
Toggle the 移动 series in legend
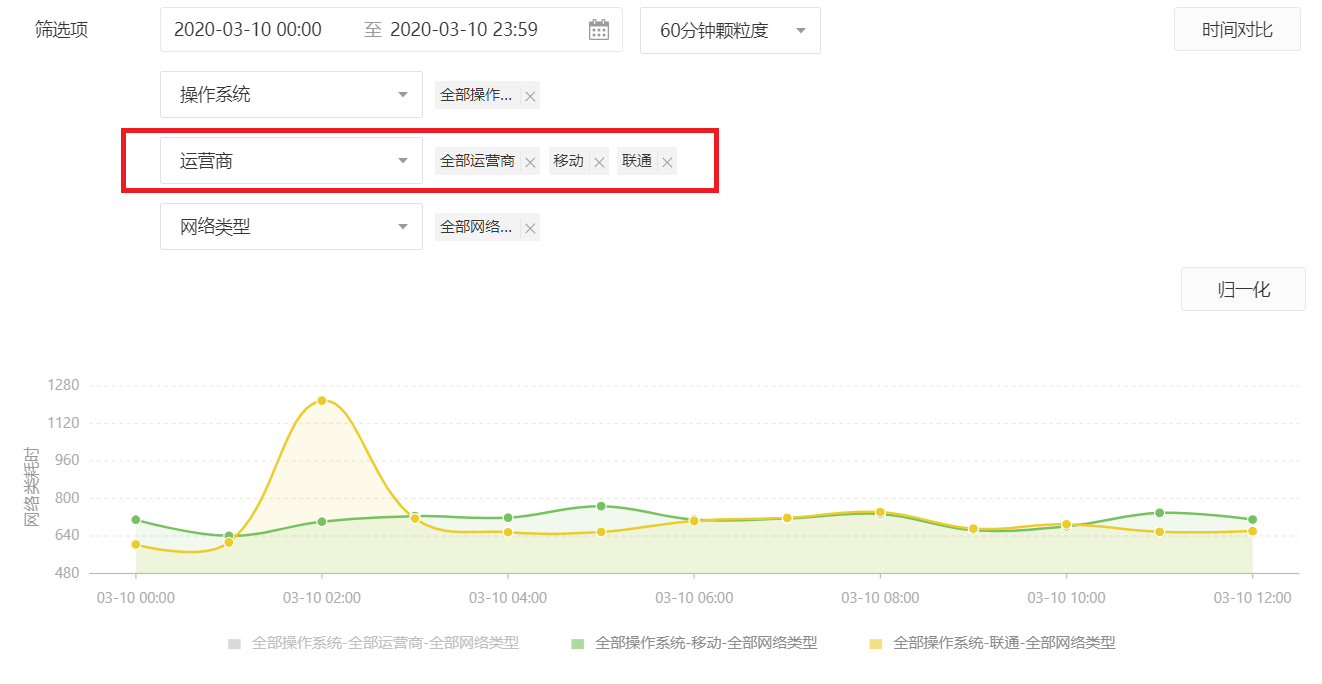(x=693, y=643)
